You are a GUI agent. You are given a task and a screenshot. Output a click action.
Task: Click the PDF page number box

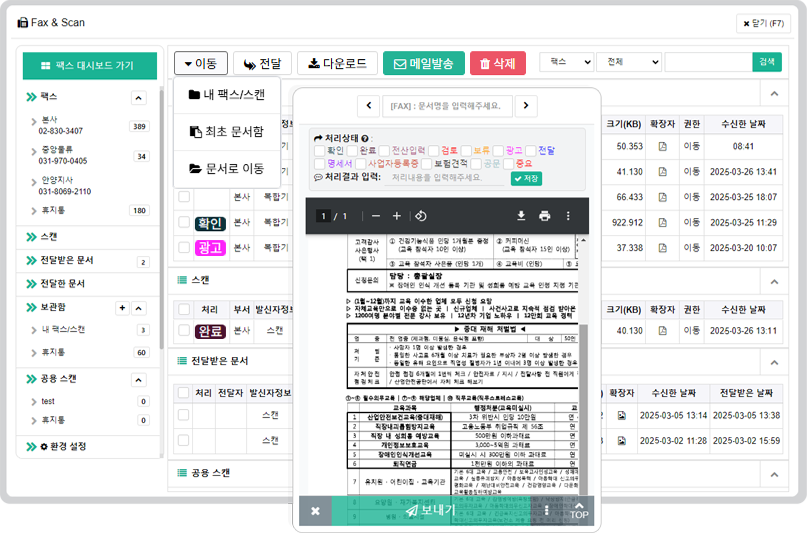pos(323,216)
